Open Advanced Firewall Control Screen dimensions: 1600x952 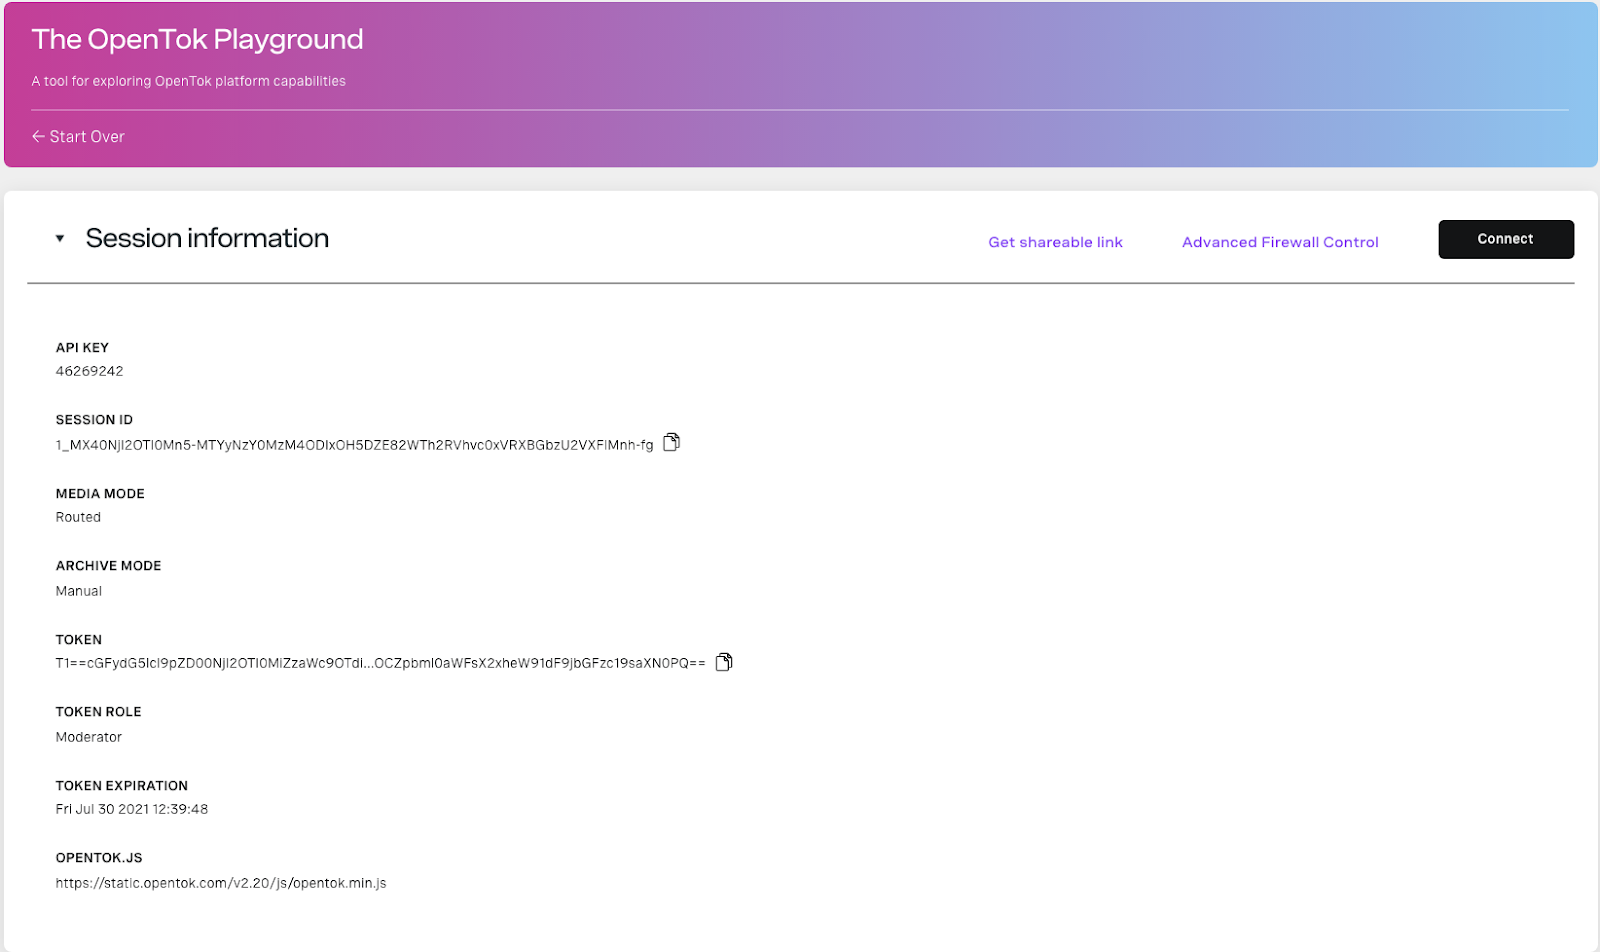coord(1280,242)
